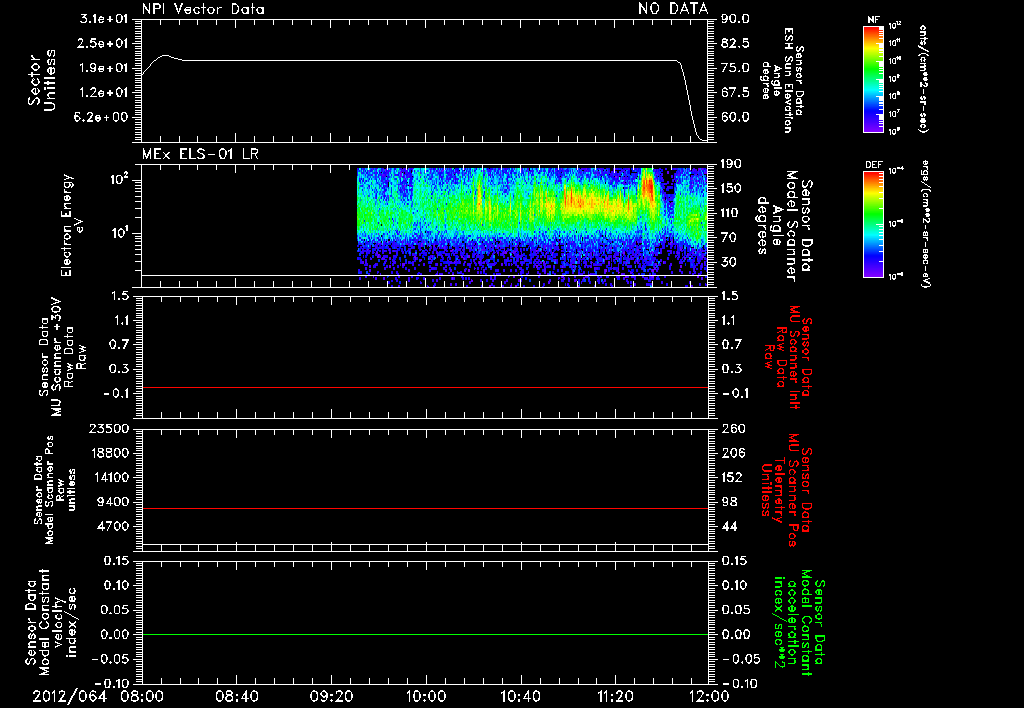The width and height of the screenshot is (1024, 708).
Task: Click the 'Electron Energy eV' axis label
Action: click(72, 225)
